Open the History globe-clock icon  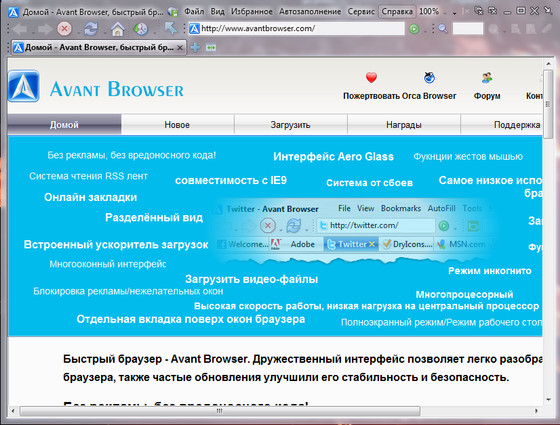pos(141,29)
